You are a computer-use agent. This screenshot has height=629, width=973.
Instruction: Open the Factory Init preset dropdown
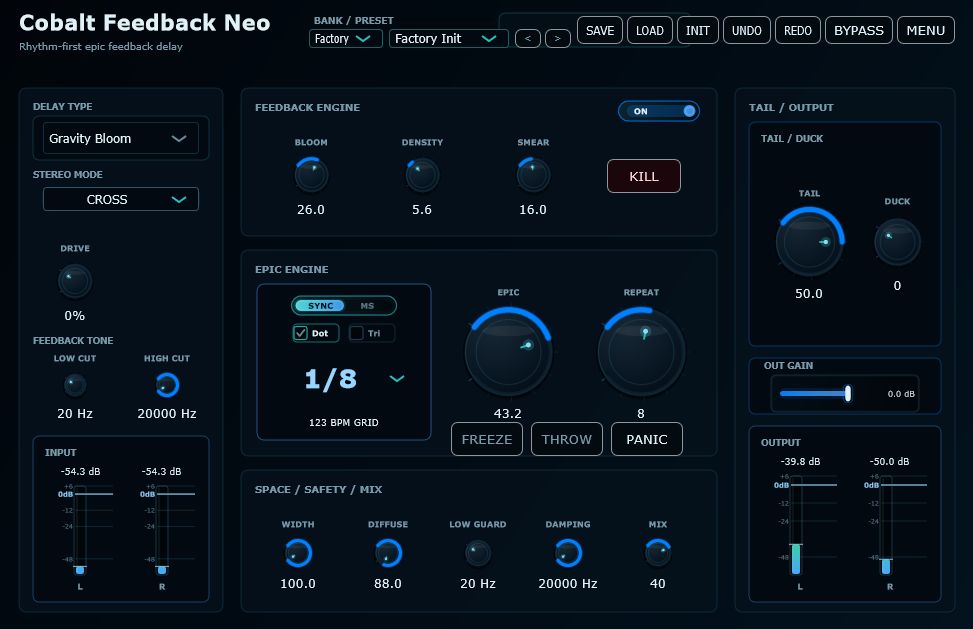click(448, 38)
